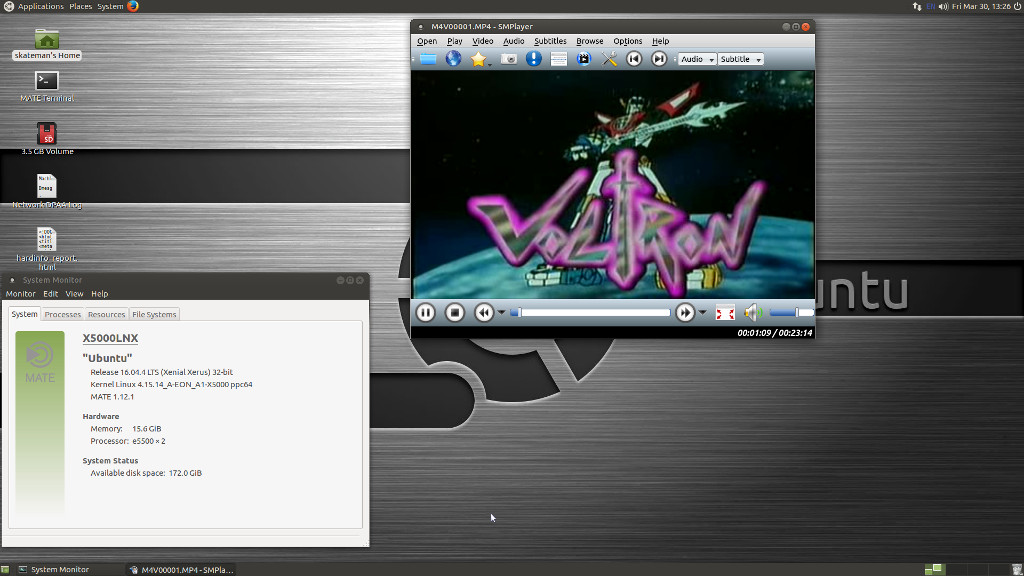Open SMPlayer preferences via wrench-and-screwdriver icon
The height and width of the screenshot is (576, 1024).
click(x=609, y=59)
